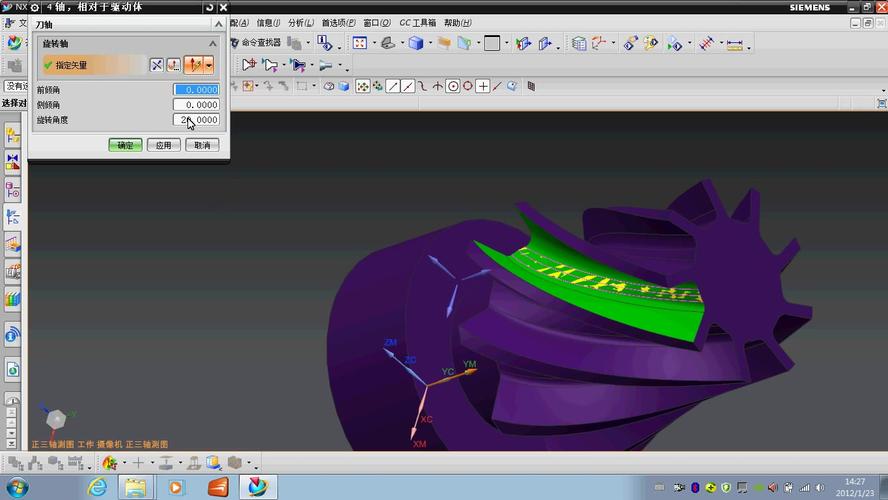The height and width of the screenshot is (500, 888).
Task: Collapse the 旋转轴 section
Action: coord(212,44)
